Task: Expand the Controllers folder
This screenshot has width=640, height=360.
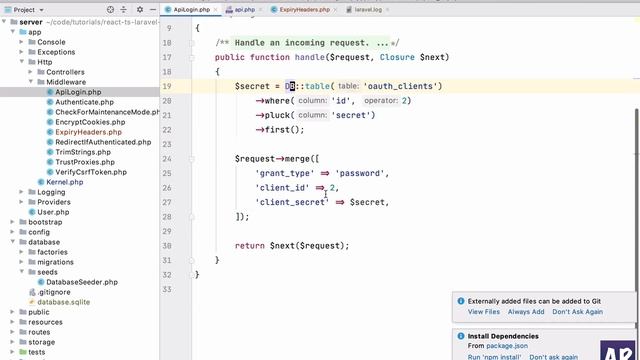Action: (31, 72)
